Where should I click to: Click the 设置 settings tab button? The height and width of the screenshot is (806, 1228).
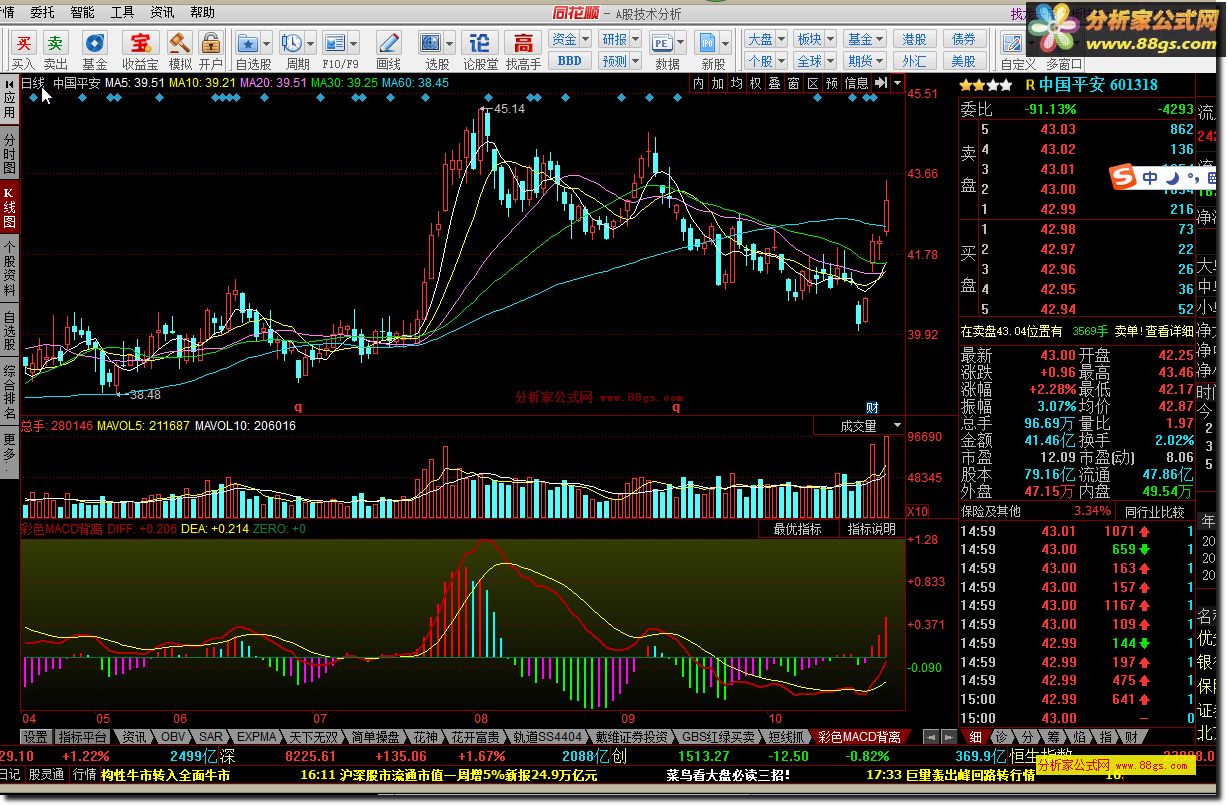[x=36, y=737]
